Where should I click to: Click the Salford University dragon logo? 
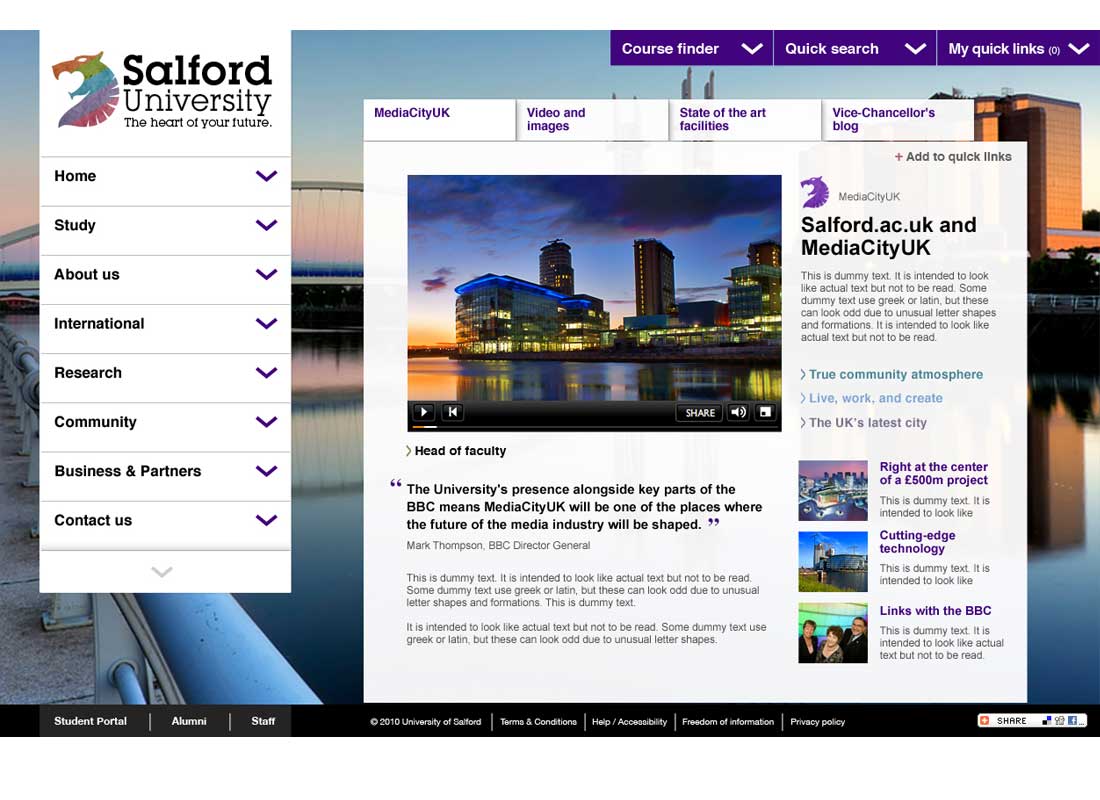click(85, 89)
